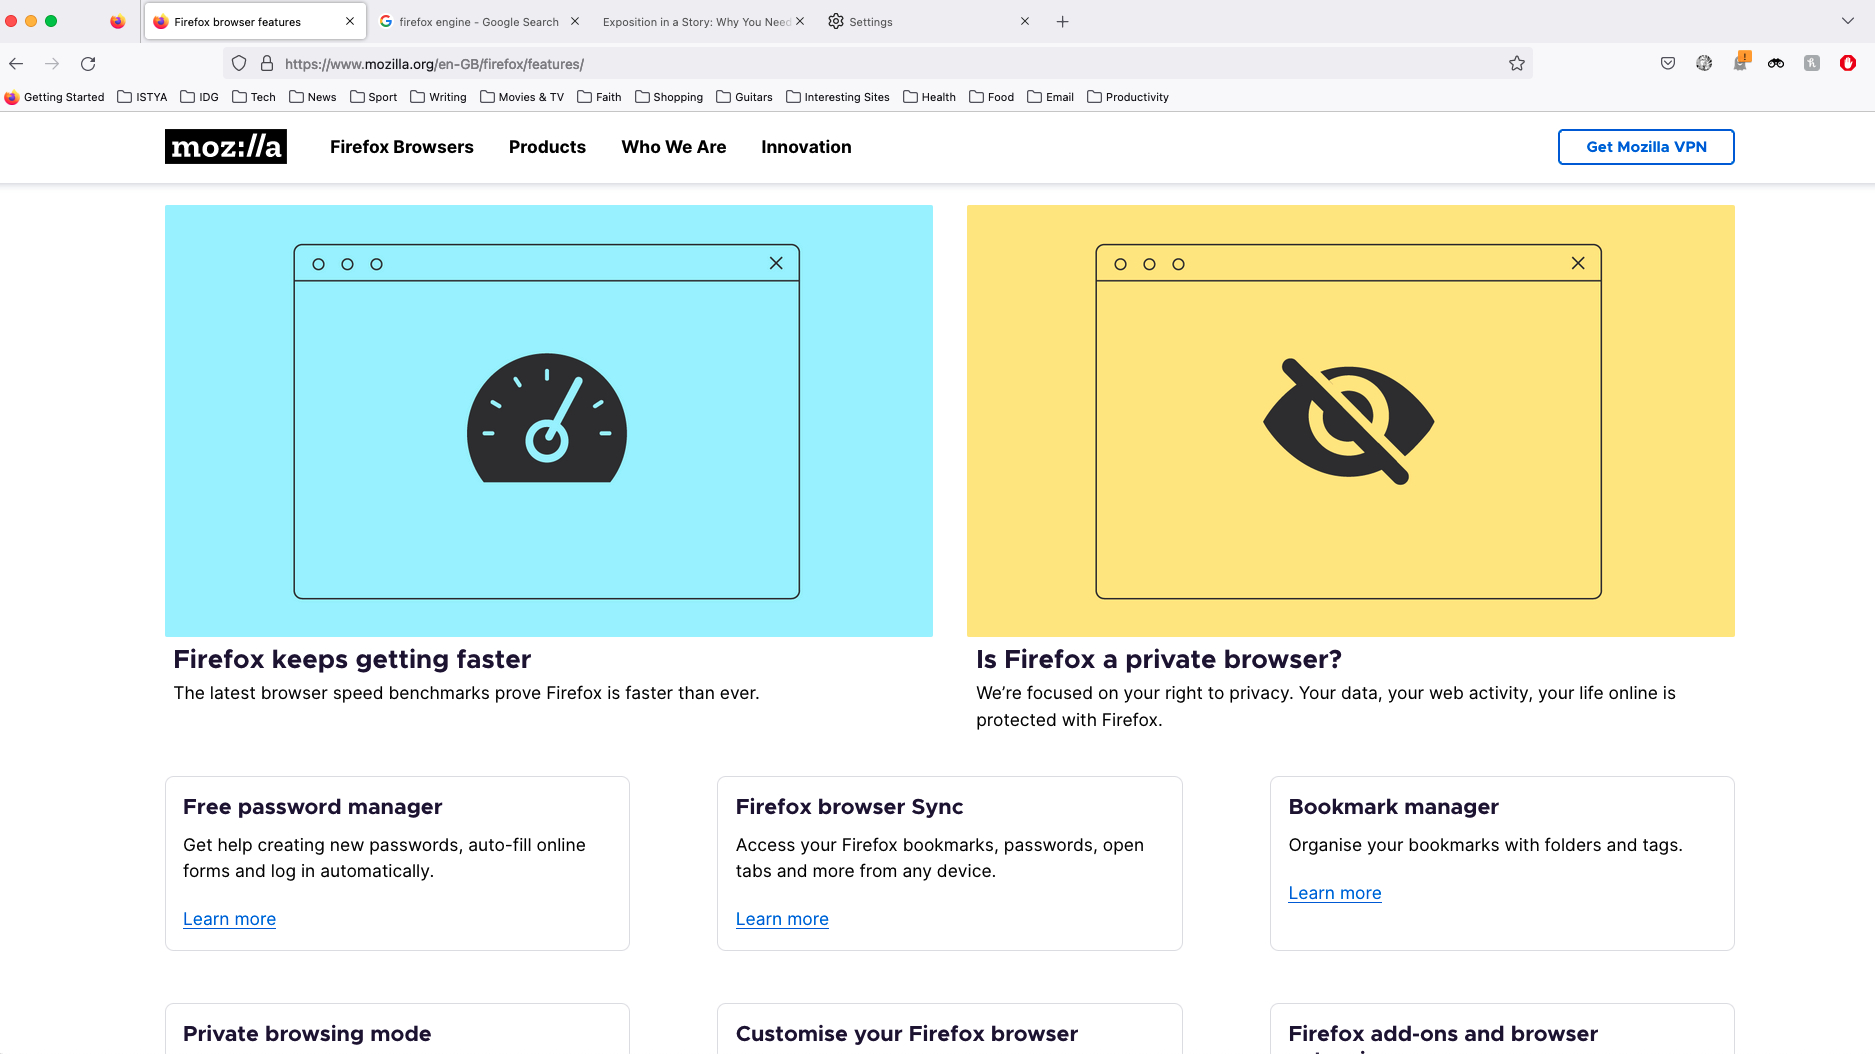Open the Health bookmarks folder
This screenshot has width=1875, height=1054.
tap(929, 97)
